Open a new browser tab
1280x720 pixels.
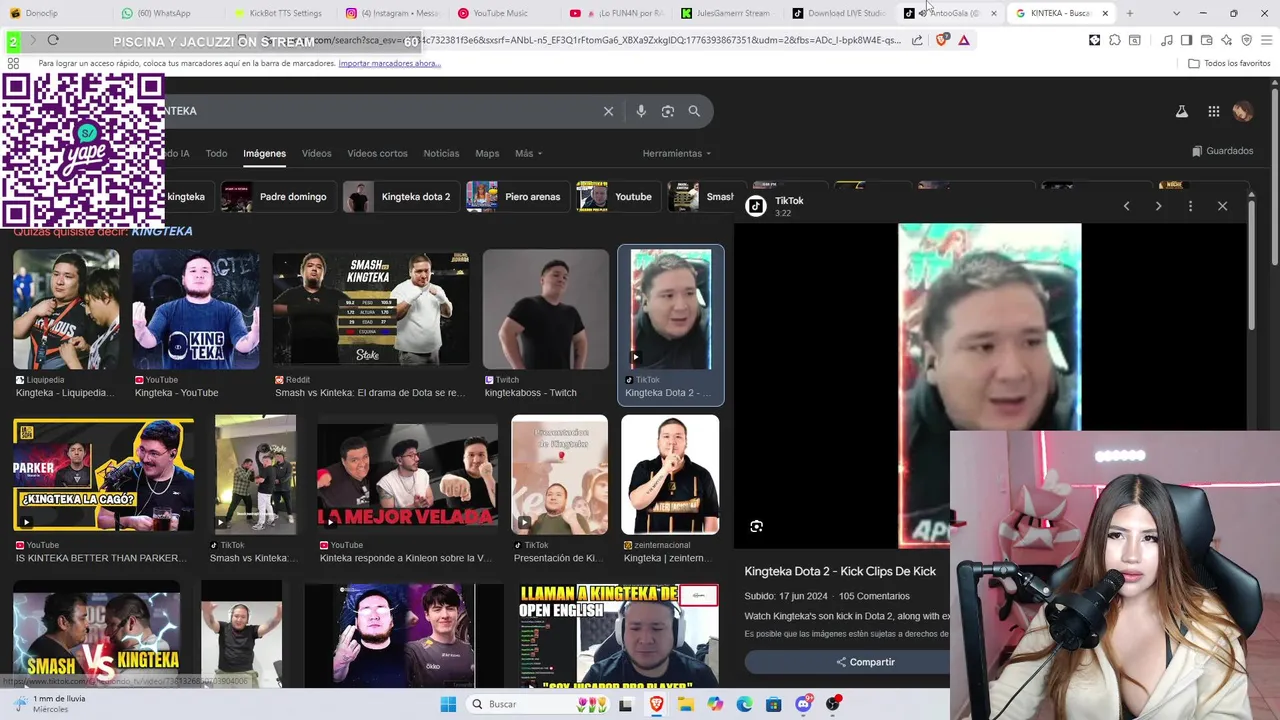1130,13
